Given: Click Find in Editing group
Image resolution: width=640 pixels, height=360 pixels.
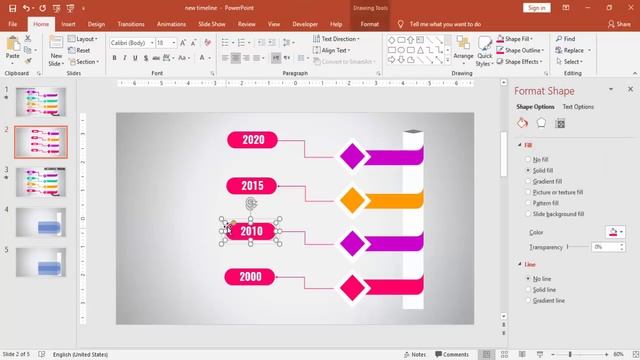Looking at the screenshot, I should [565, 39].
